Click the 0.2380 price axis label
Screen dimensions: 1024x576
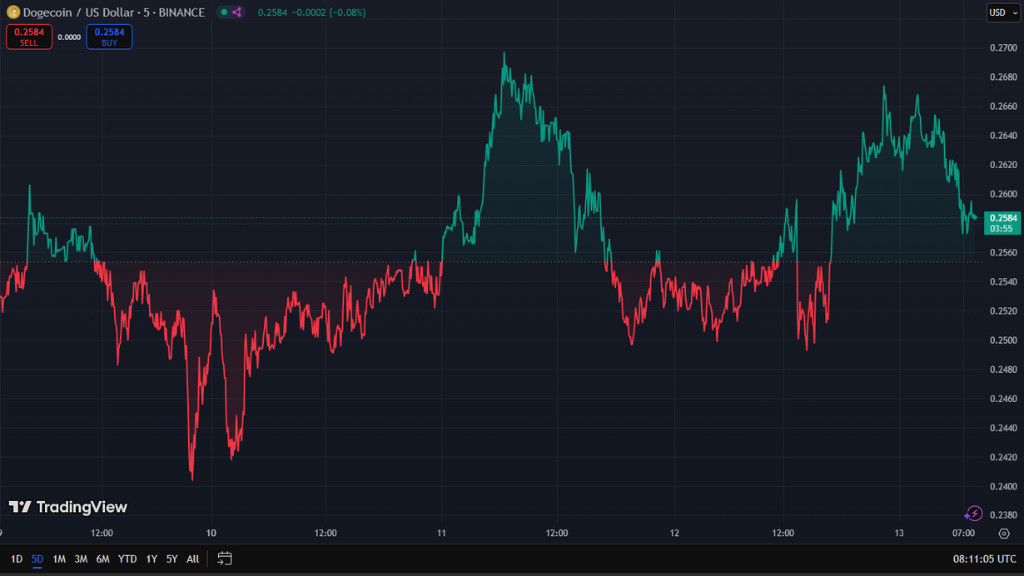pyautogui.click(x=1003, y=515)
